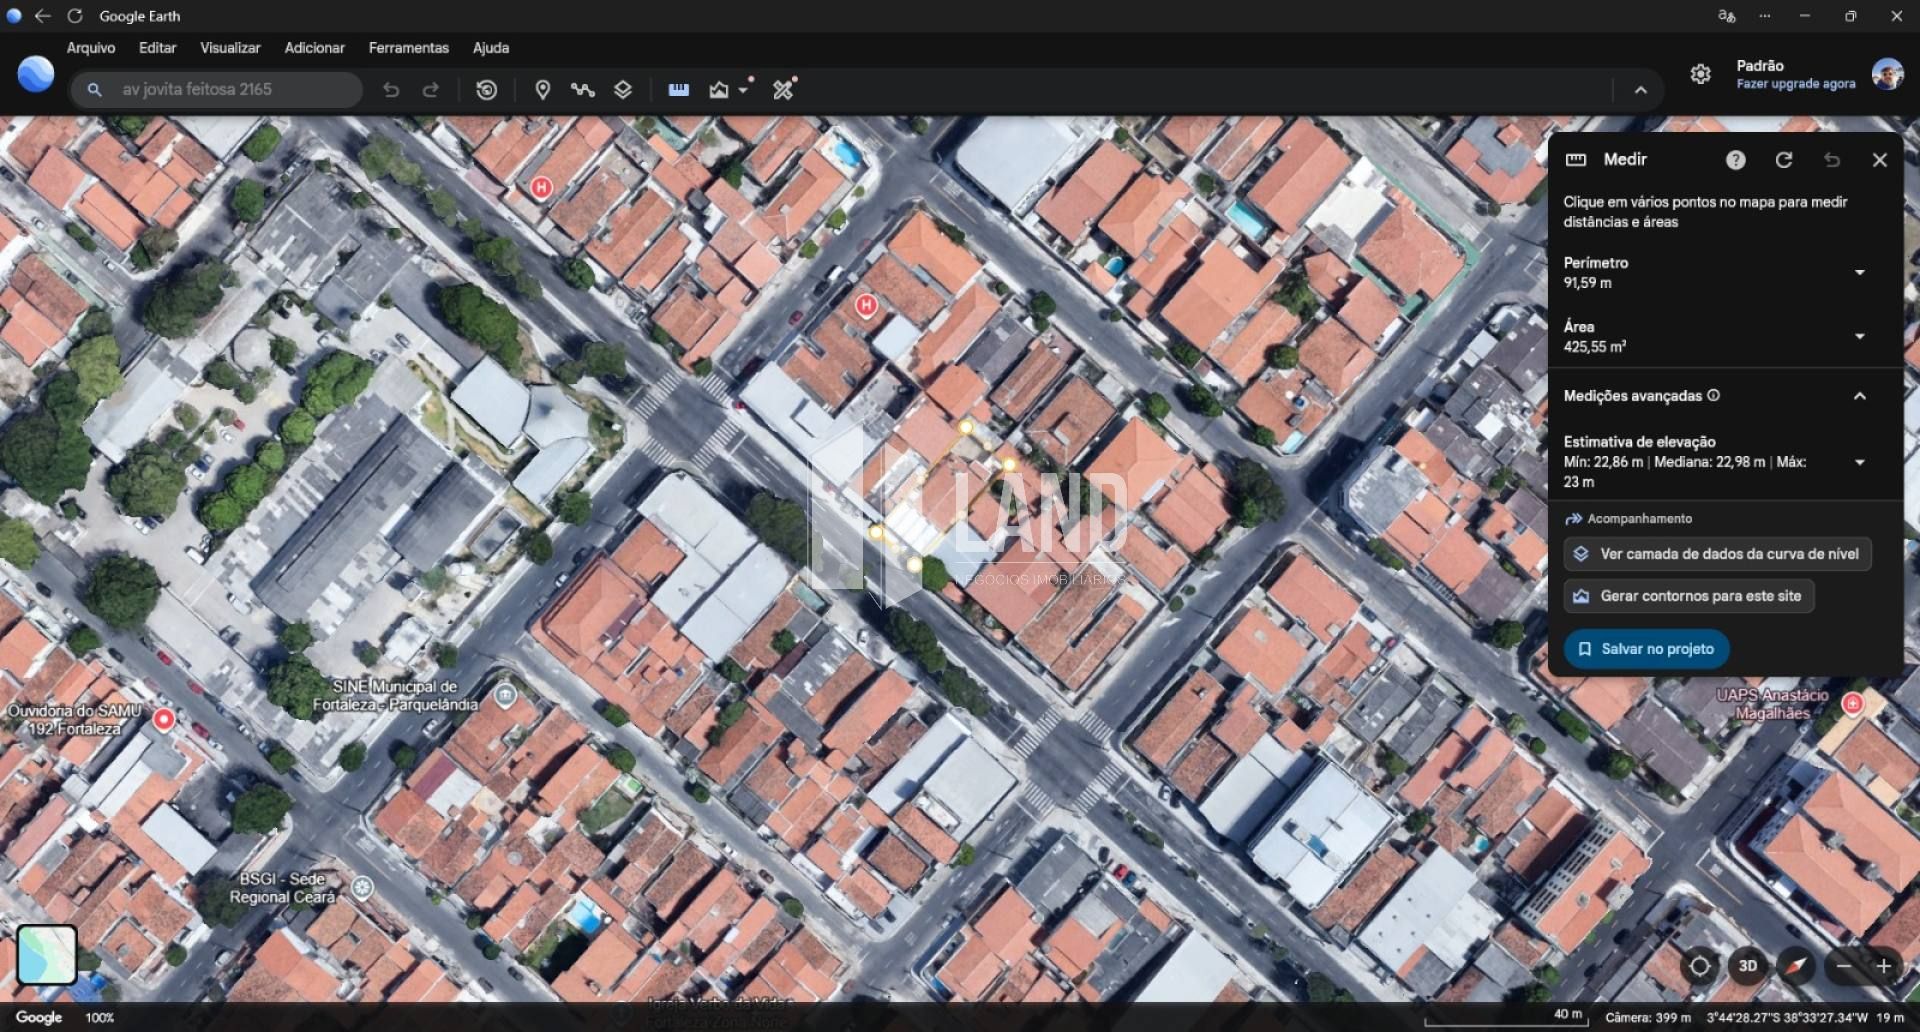Open the title bar more options menu

pyautogui.click(x=1765, y=16)
